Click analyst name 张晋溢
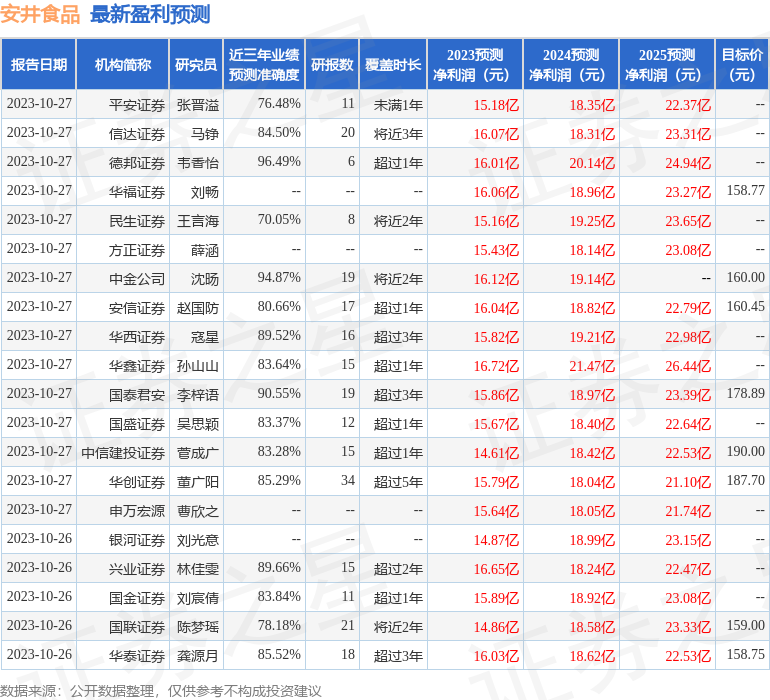 tap(197, 105)
